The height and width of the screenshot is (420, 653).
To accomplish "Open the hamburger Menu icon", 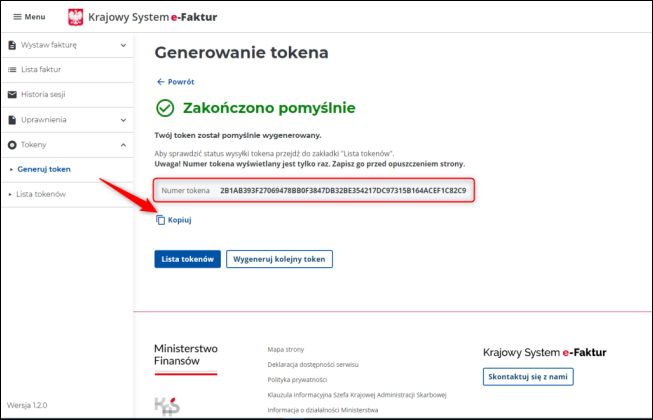I will 17,17.
